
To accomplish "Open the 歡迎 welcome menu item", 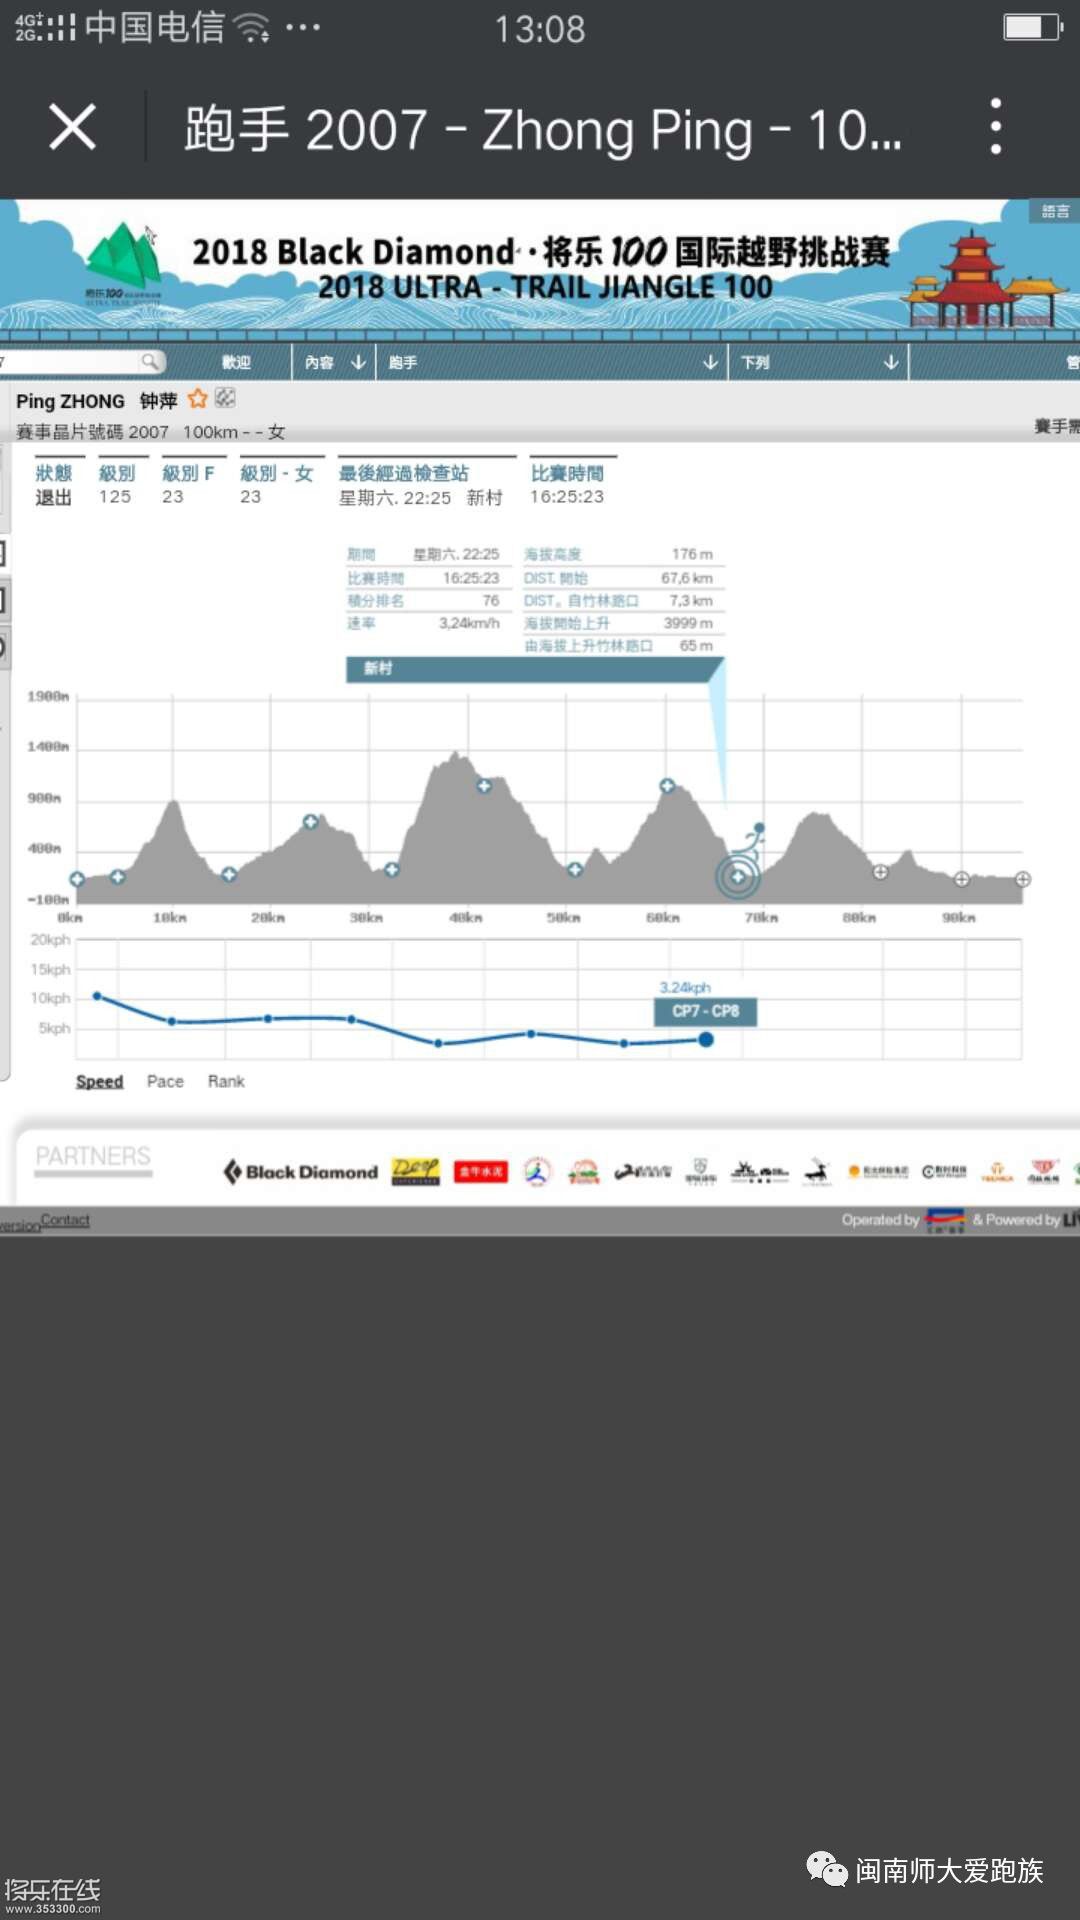I will pyautogui.click(x=236, y=362).
